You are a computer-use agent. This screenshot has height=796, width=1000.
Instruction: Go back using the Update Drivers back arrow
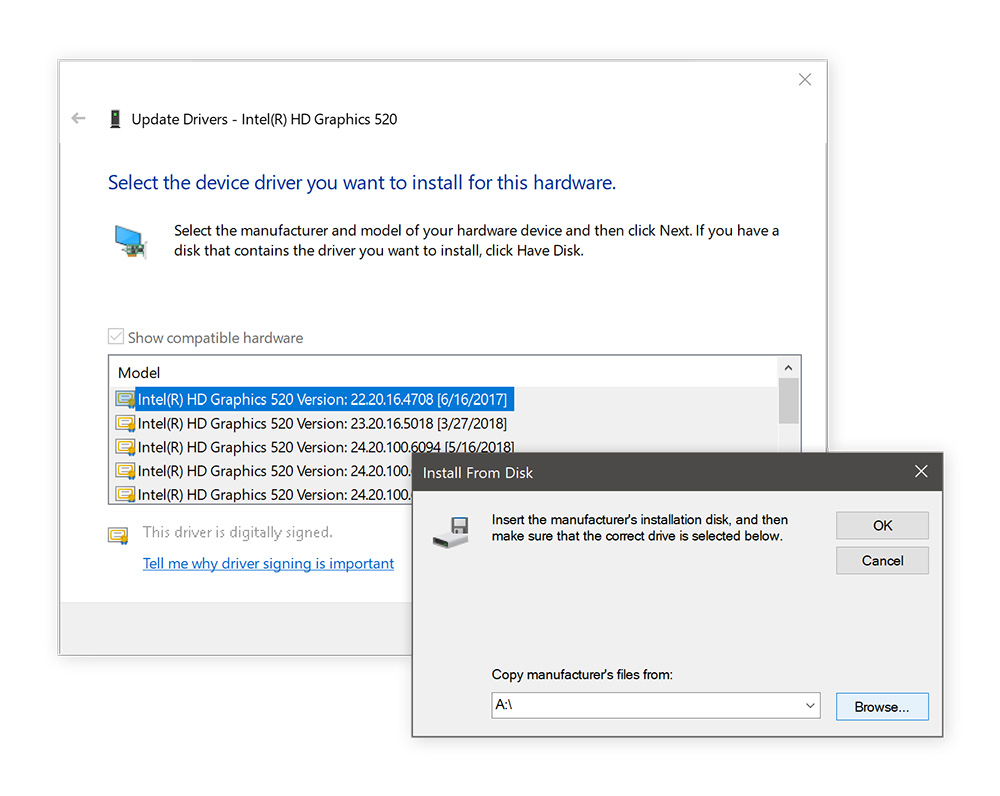click(78, 118)
